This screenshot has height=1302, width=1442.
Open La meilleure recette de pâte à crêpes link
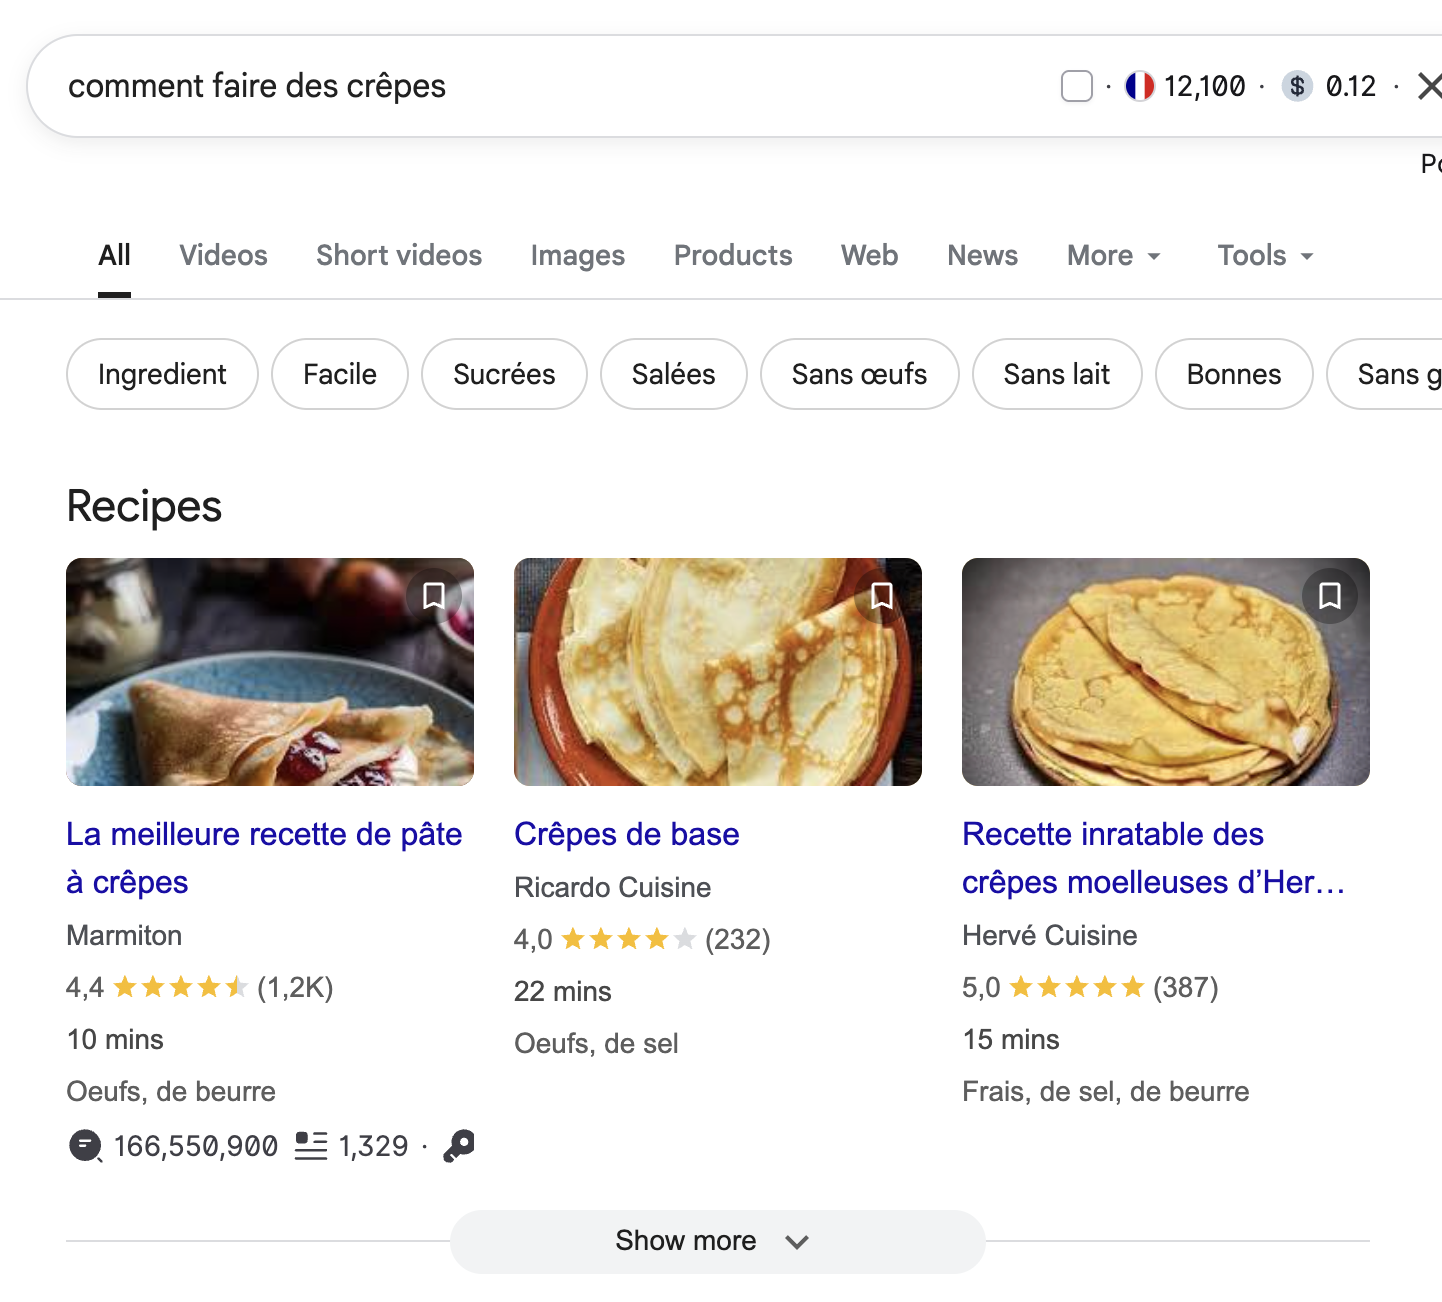(x=264, y=858)
